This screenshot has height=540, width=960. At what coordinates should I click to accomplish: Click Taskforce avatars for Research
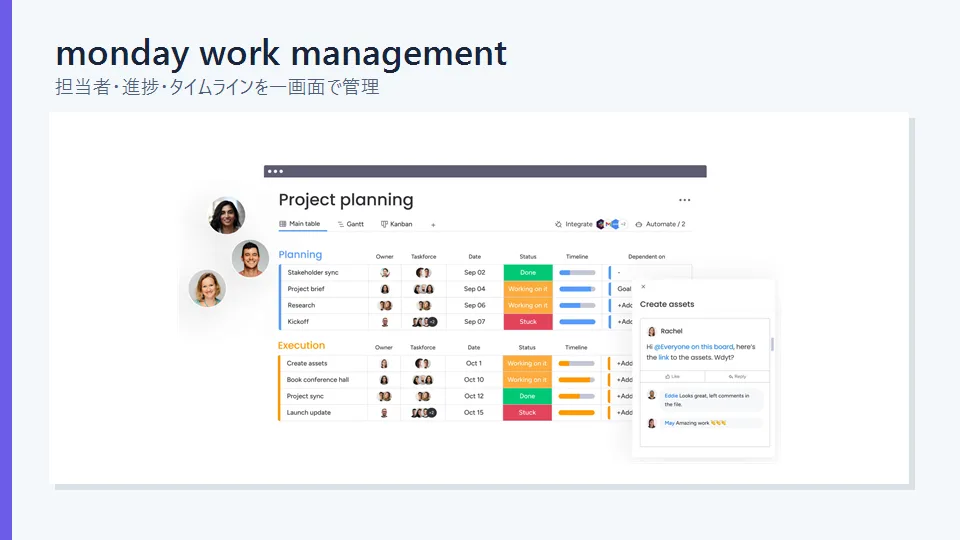tap(424, 305)
